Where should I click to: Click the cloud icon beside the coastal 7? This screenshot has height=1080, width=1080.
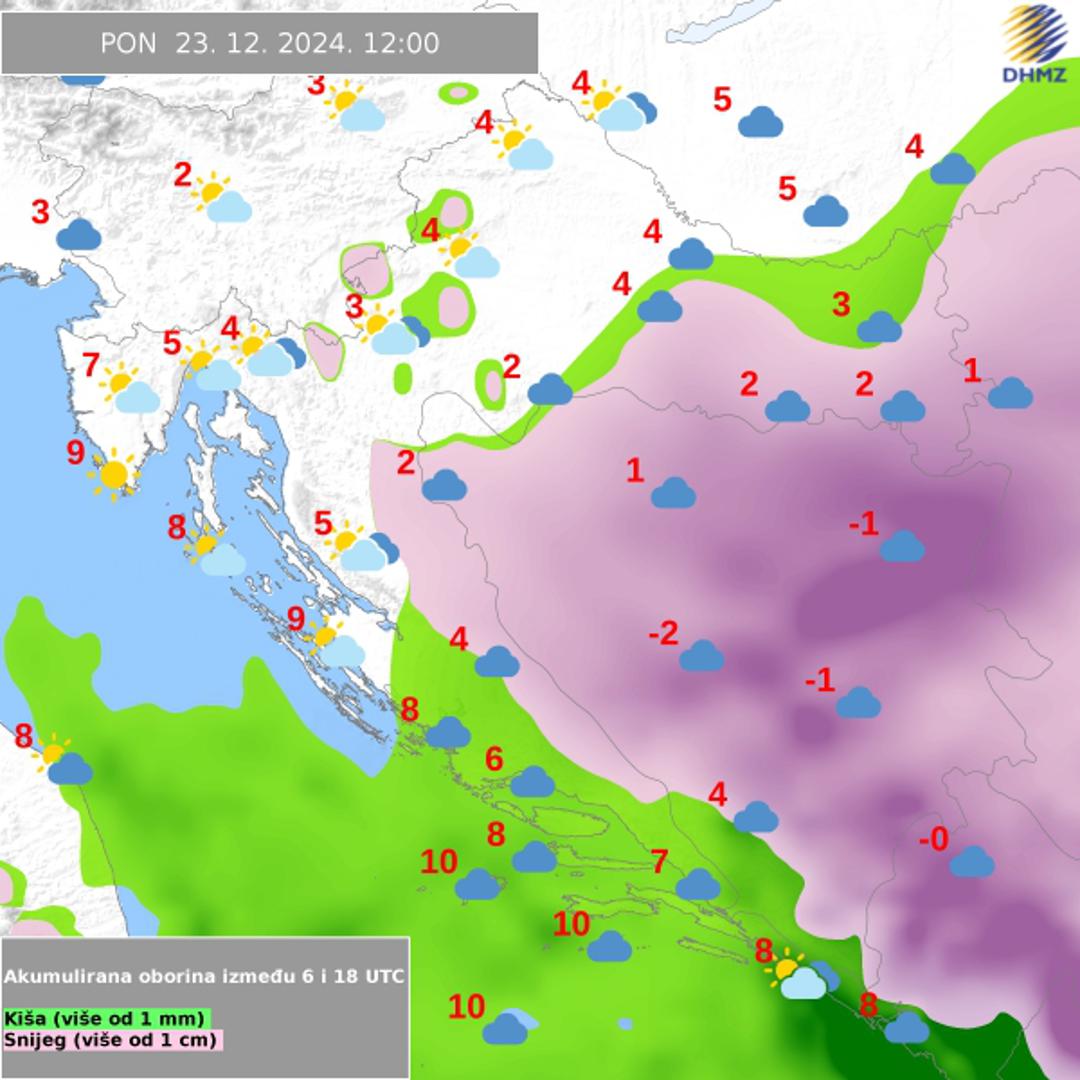697,884
